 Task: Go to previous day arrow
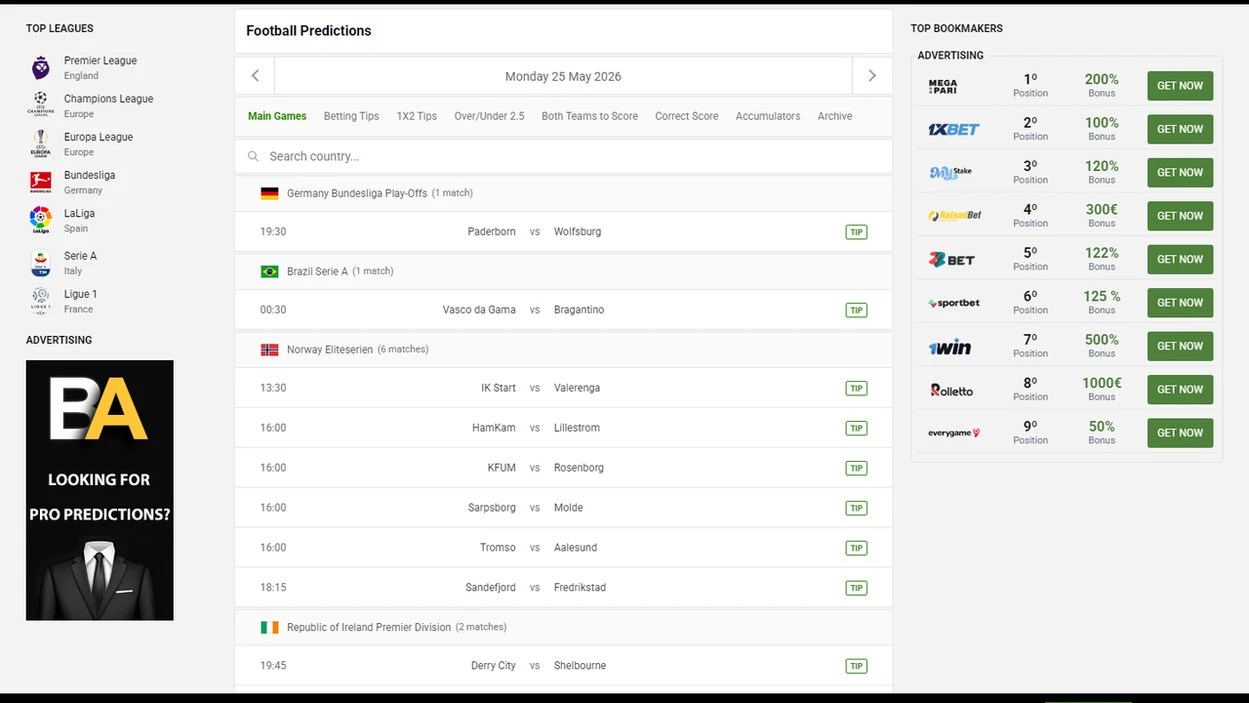click(x=255, y=76)
